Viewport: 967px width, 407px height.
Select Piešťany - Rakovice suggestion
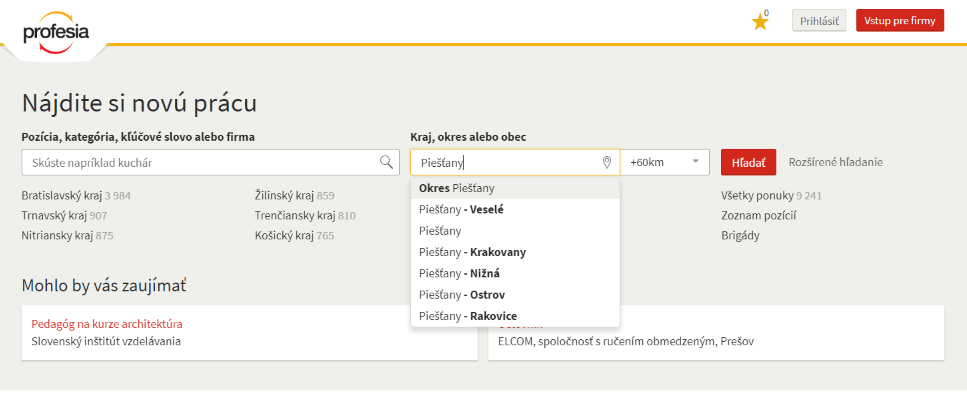point(515,316)
